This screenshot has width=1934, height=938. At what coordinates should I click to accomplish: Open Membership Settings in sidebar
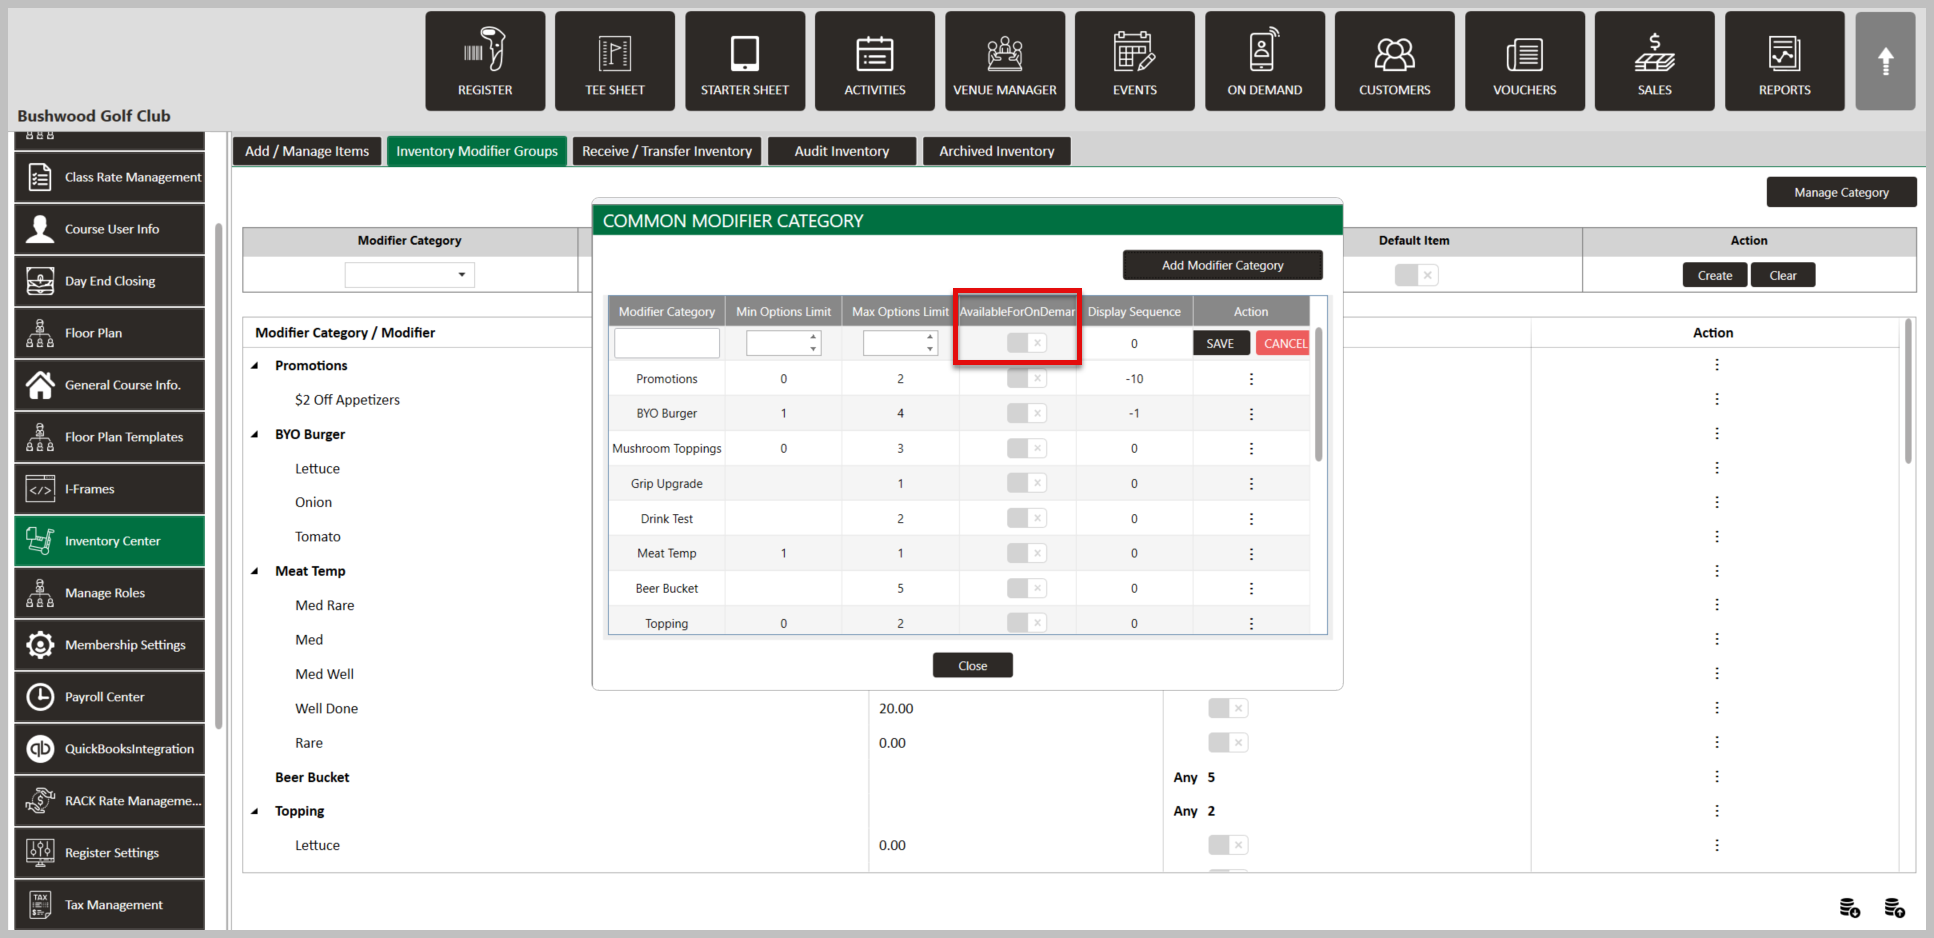click(x=110, y=645)
